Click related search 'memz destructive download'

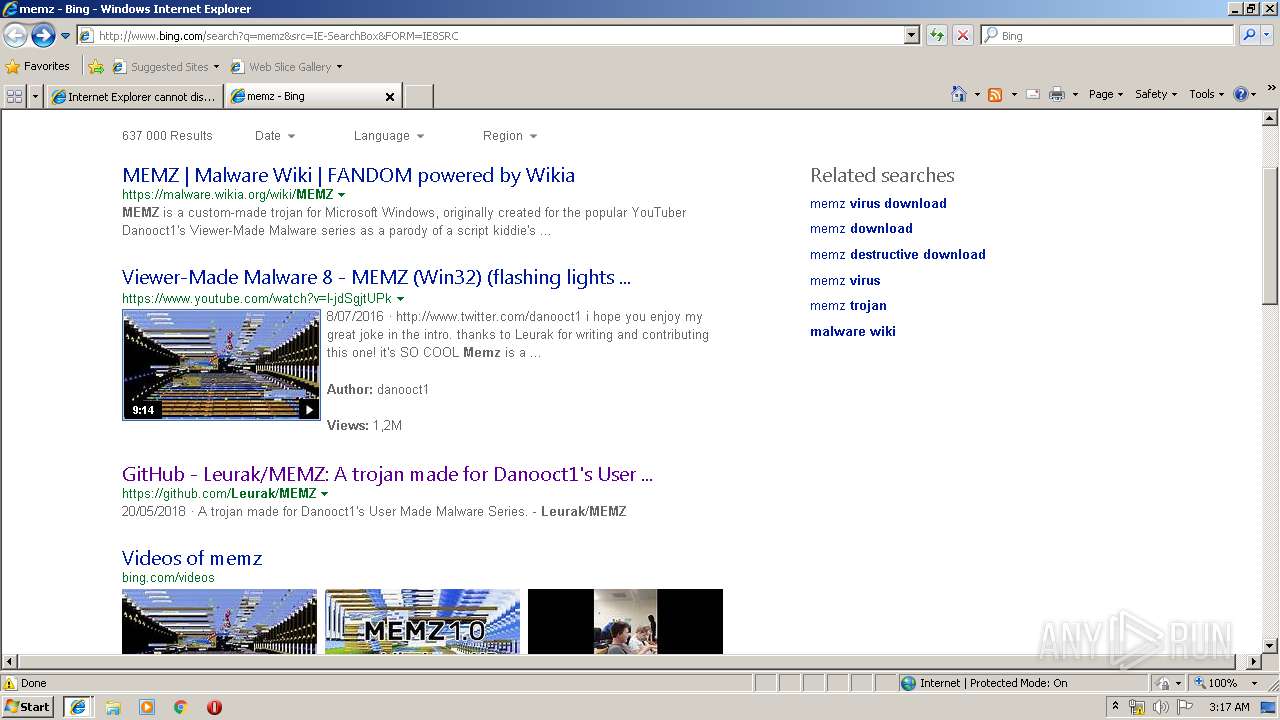(x=898, y=254)
